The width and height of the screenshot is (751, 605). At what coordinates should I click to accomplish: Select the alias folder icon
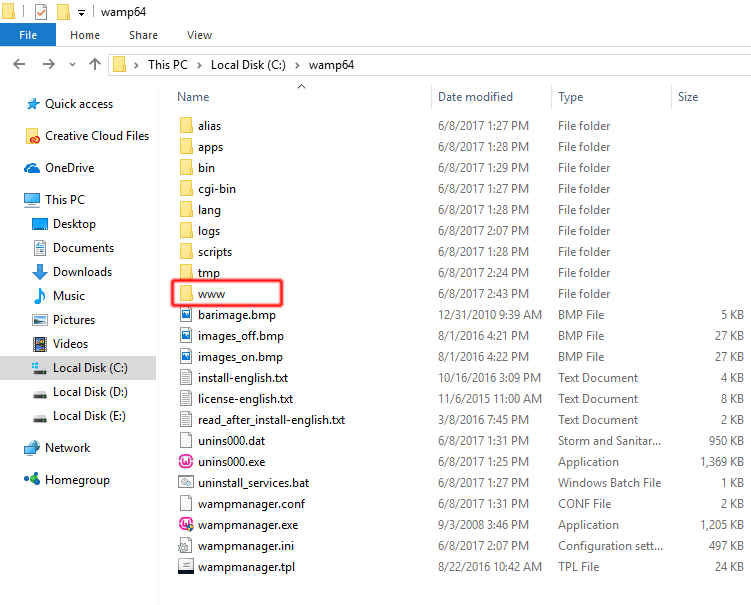point(186,126)
